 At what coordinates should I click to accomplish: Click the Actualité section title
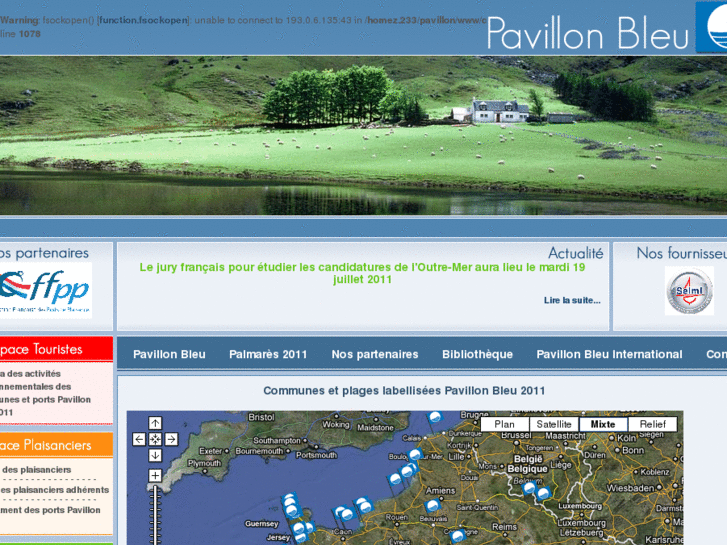click(575, 253)
